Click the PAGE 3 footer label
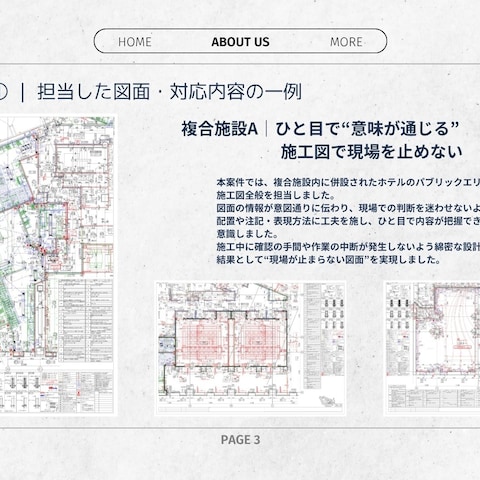The width and height of the screenshot is (480, 480). pos(240,439)
